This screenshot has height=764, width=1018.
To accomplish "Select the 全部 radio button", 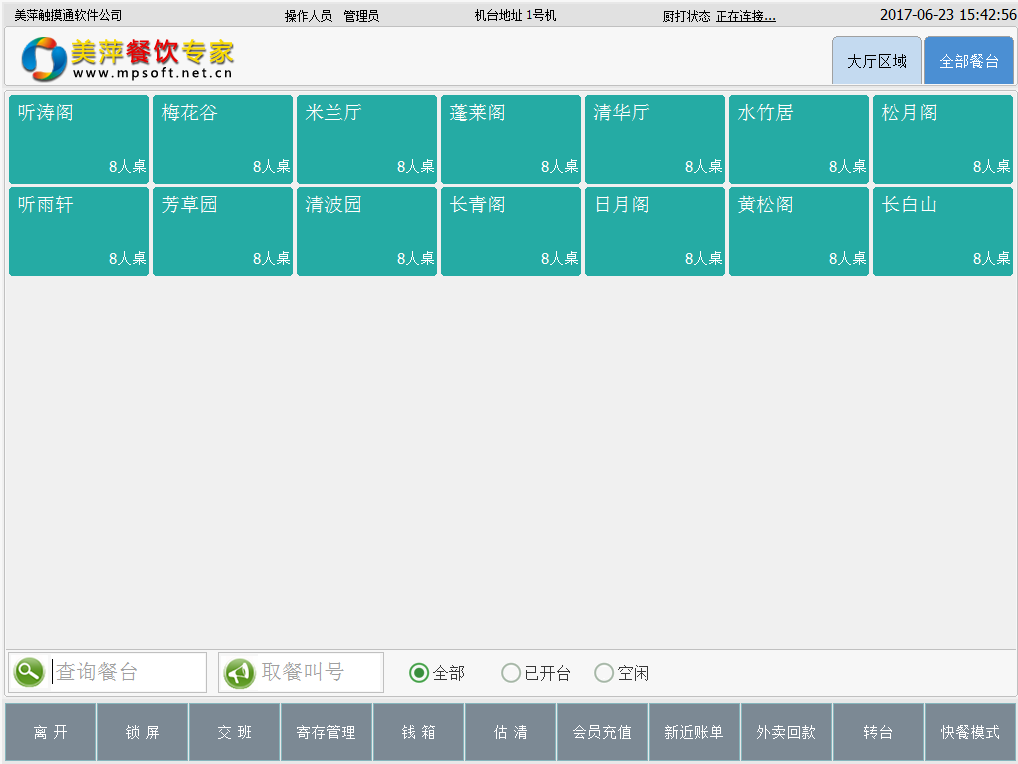I will coord(420,673).
